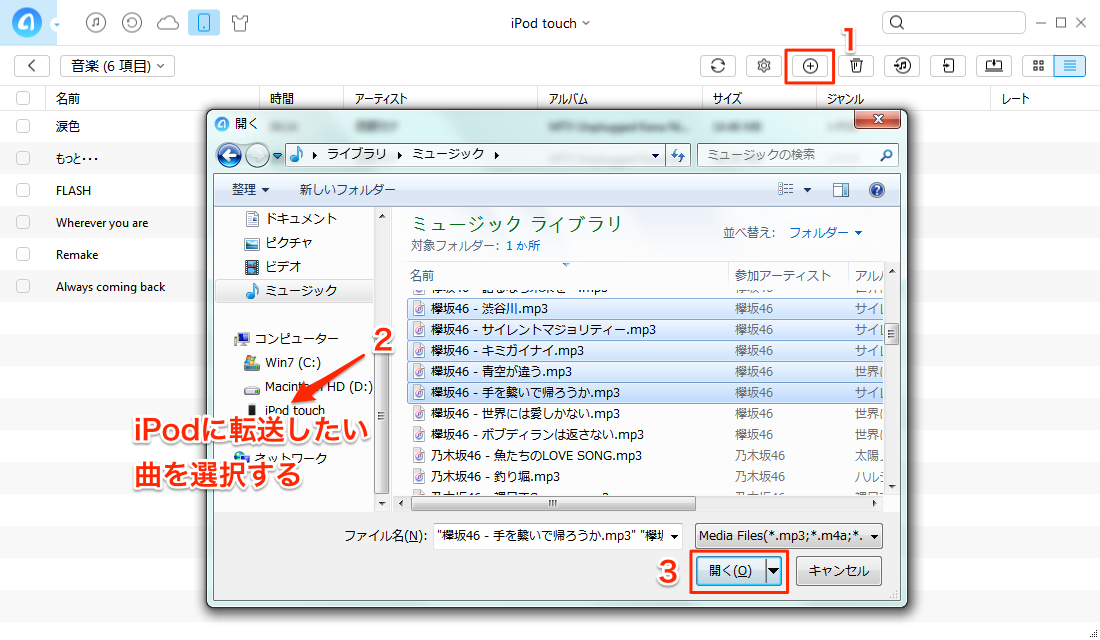Check the box for Always coming back
Screen dimensions: 1100x640
point(23,286)
